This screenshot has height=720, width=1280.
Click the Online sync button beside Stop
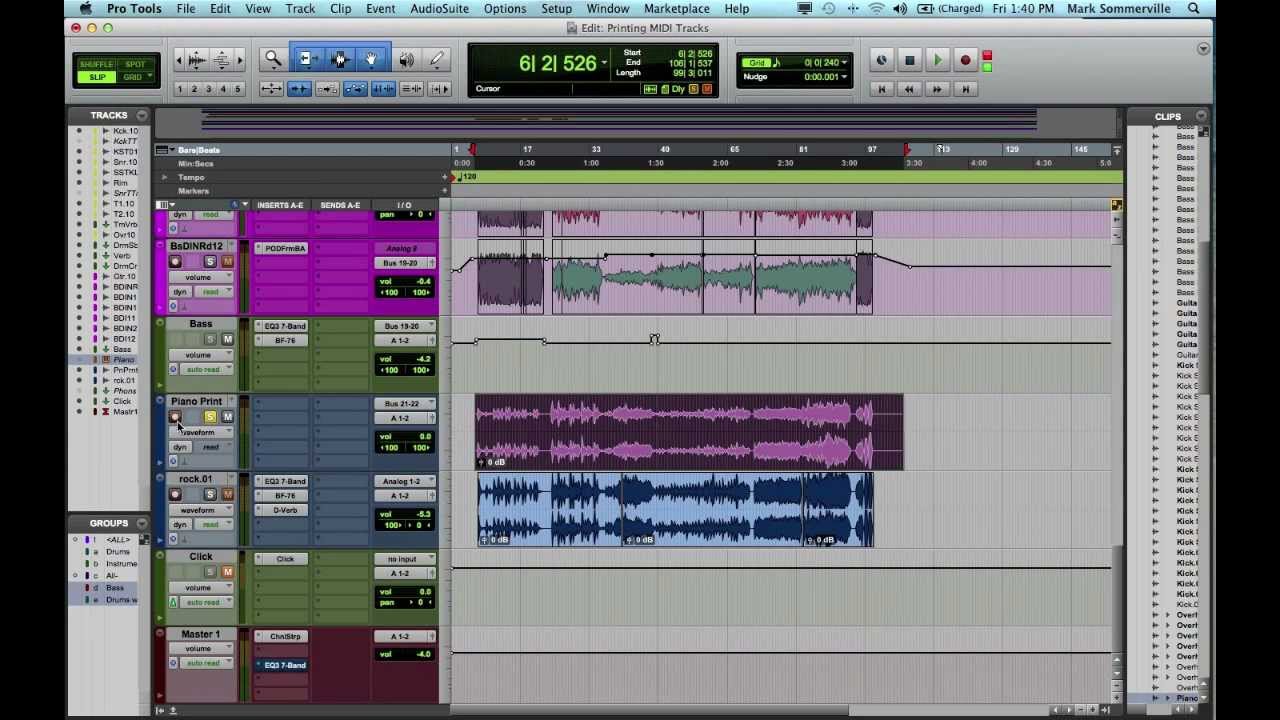(881, 61)
